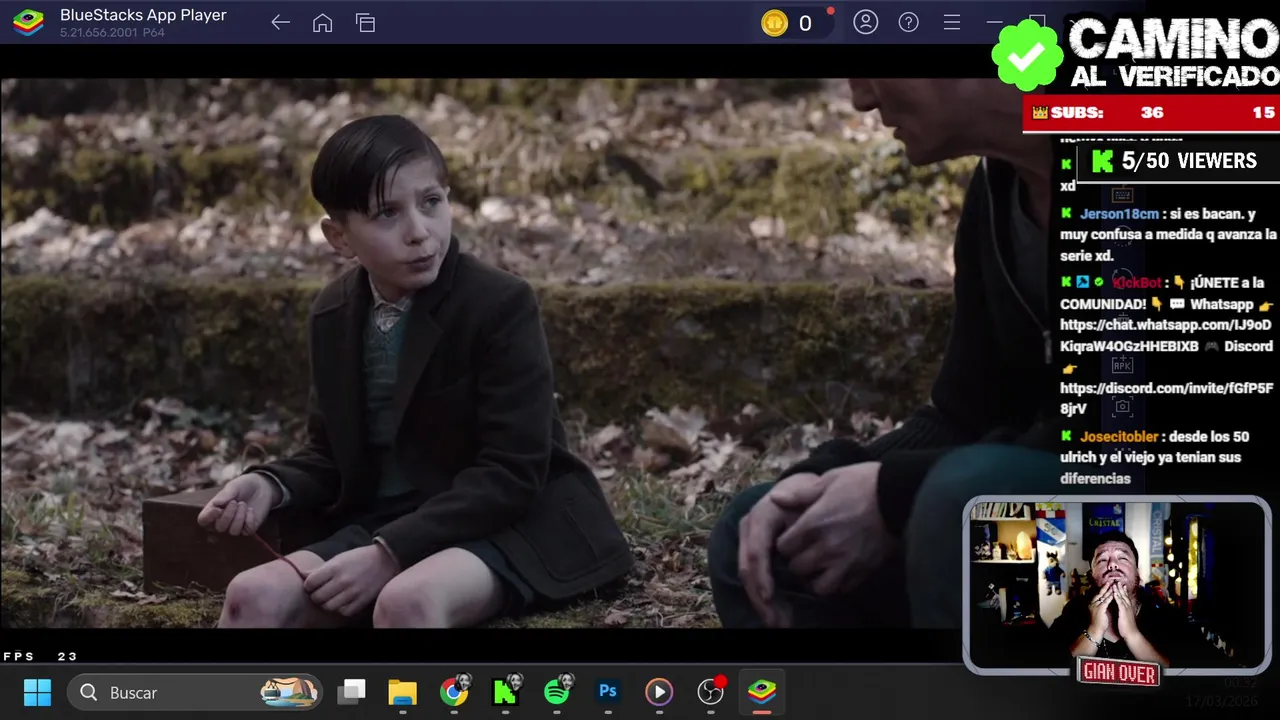Open the BlueStacks account profile icon
Viewport: 1280px width, 720px height.
[866, 22]
